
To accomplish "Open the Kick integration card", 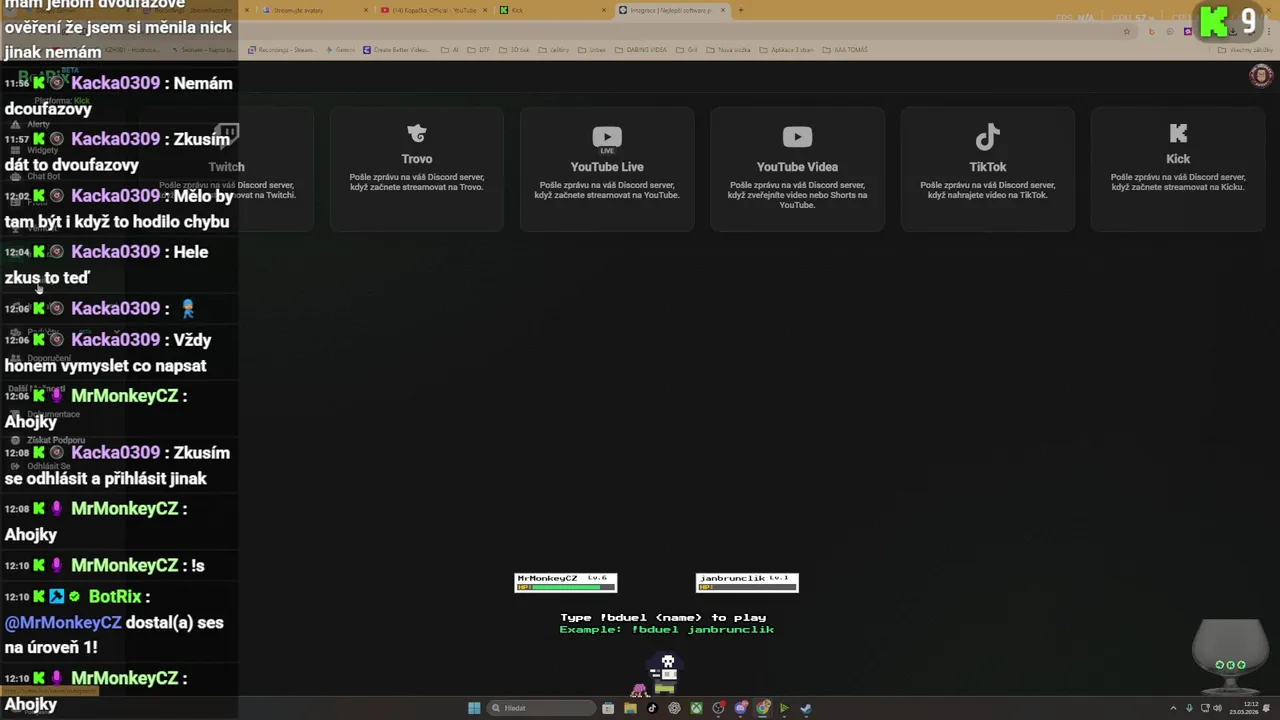I will click(x=1178, y=169).
